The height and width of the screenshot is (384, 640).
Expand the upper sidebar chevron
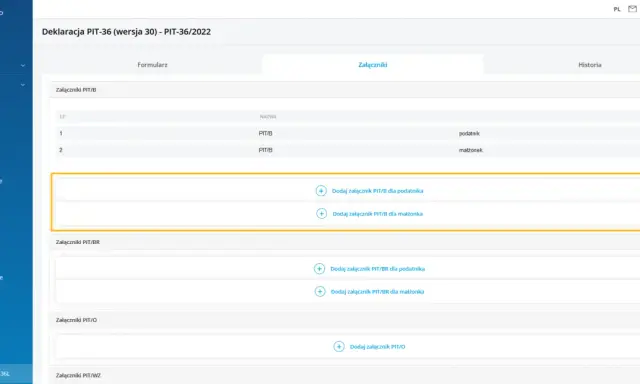(23, 65)
